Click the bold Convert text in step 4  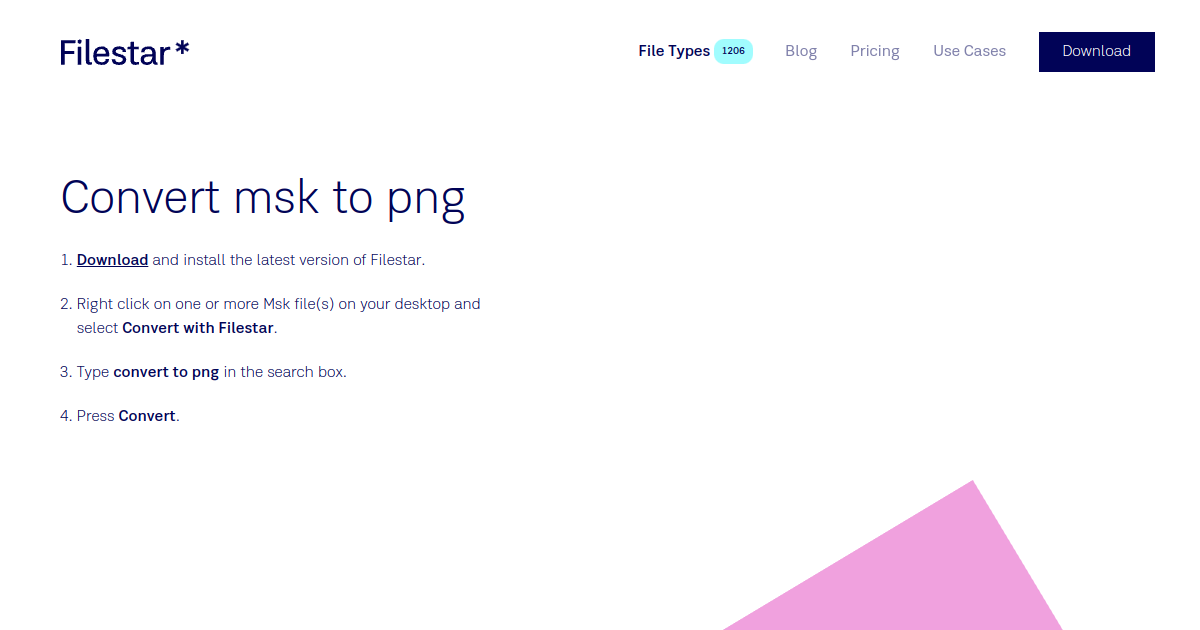pos(147,415)
